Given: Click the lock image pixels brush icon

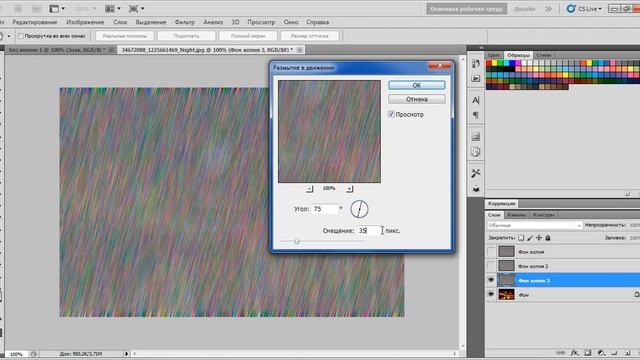Looking at the screenshot, I should click(530, 238).
